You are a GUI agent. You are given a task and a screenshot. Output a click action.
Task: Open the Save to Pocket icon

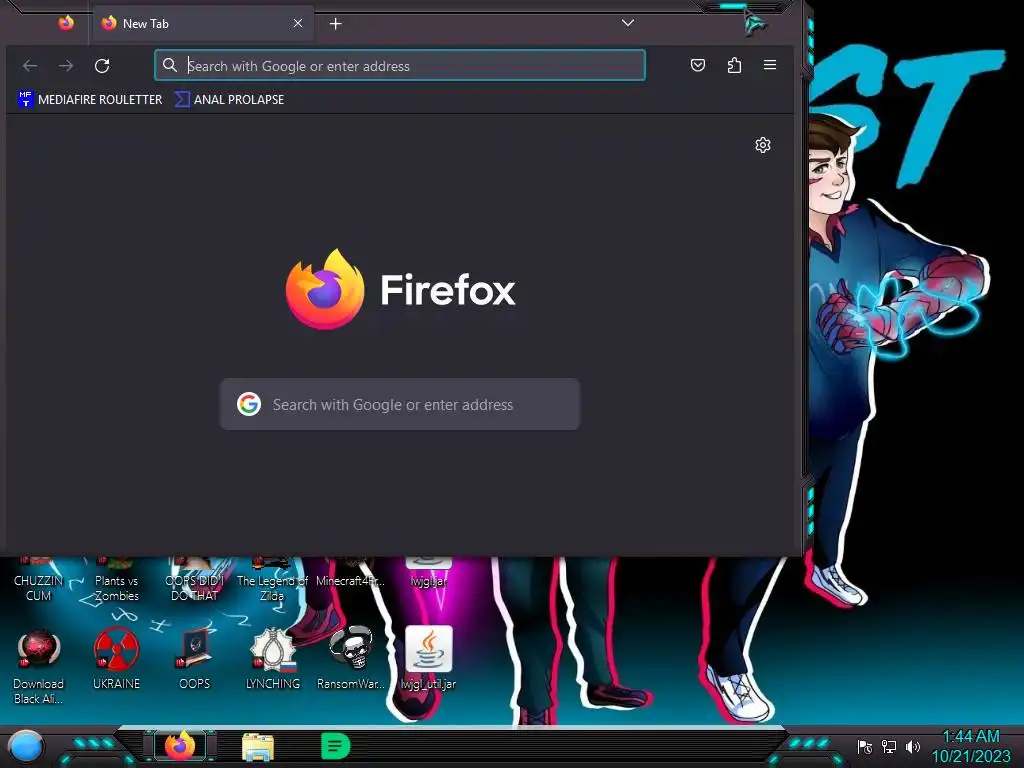point(698,65)
